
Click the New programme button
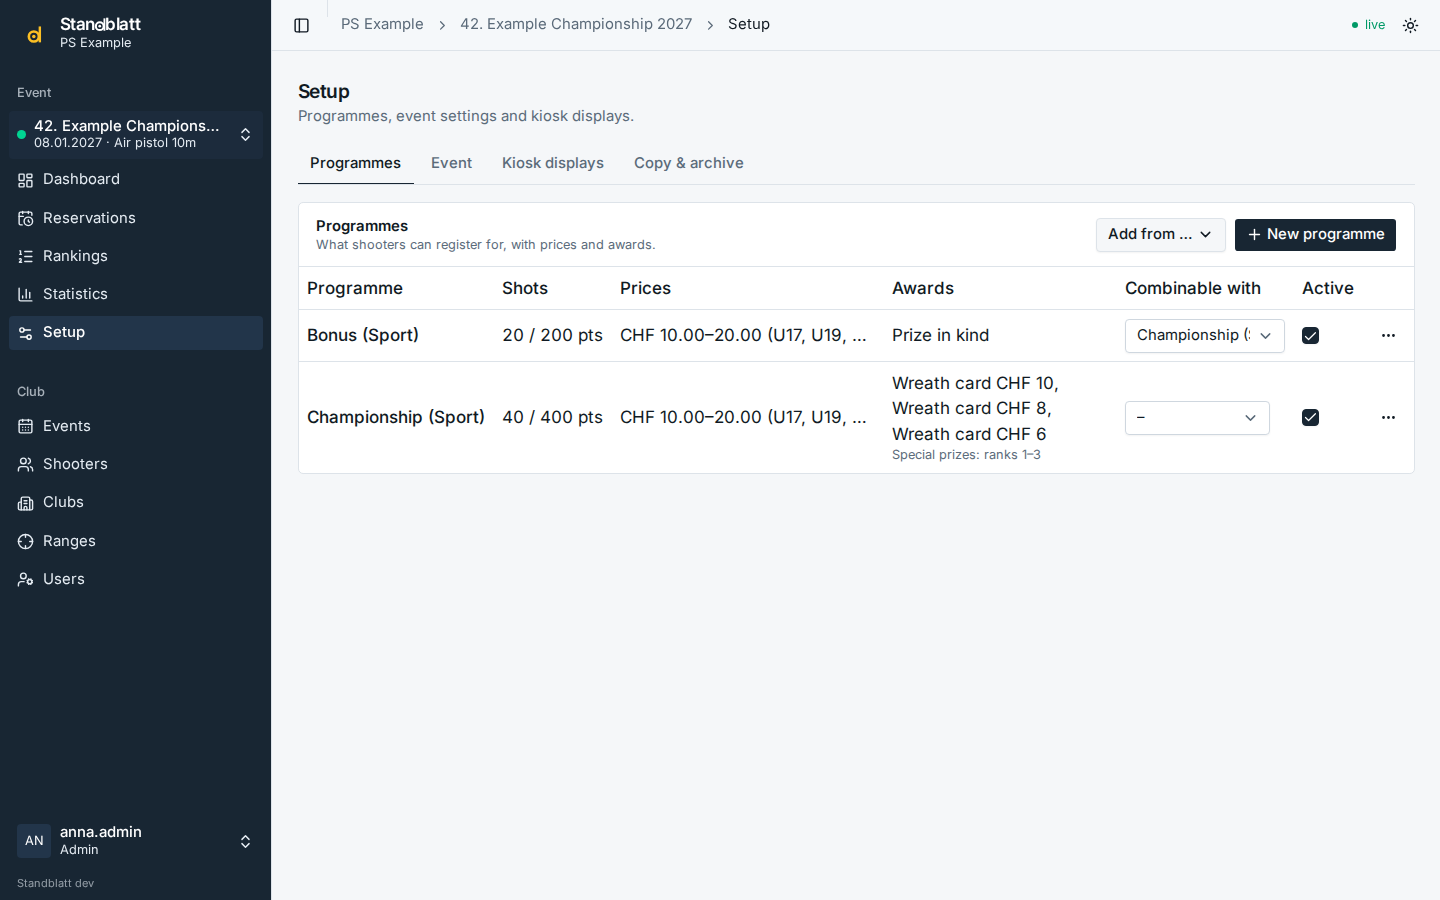click(1315, 235)
